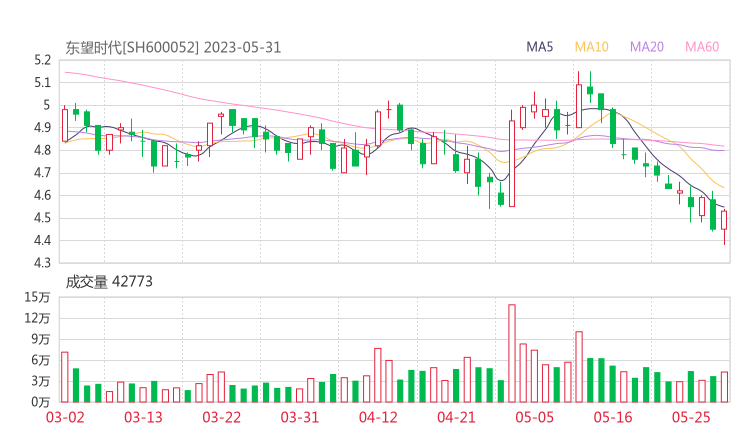The width and height of the screenshot is (740, 440).
Task: Click the 5.1 price axis label
Action: click(42, 83)
